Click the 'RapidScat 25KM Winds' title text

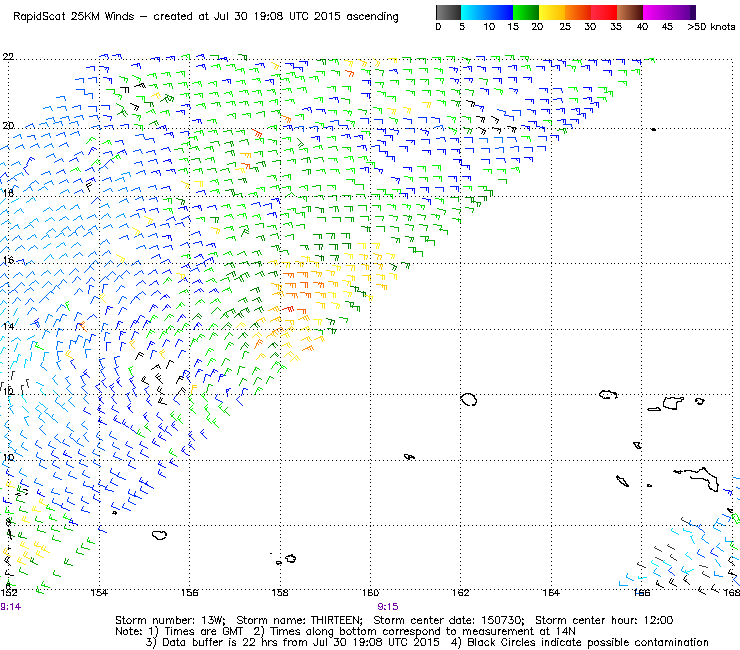coord(75,17)
